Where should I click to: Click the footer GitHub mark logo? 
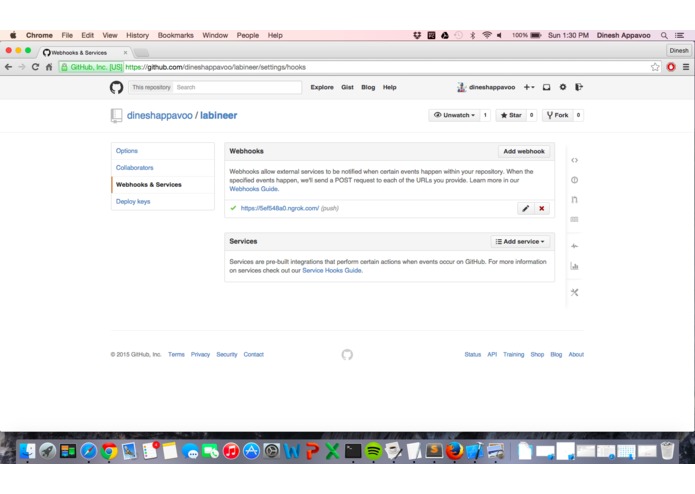coord(347,354)
